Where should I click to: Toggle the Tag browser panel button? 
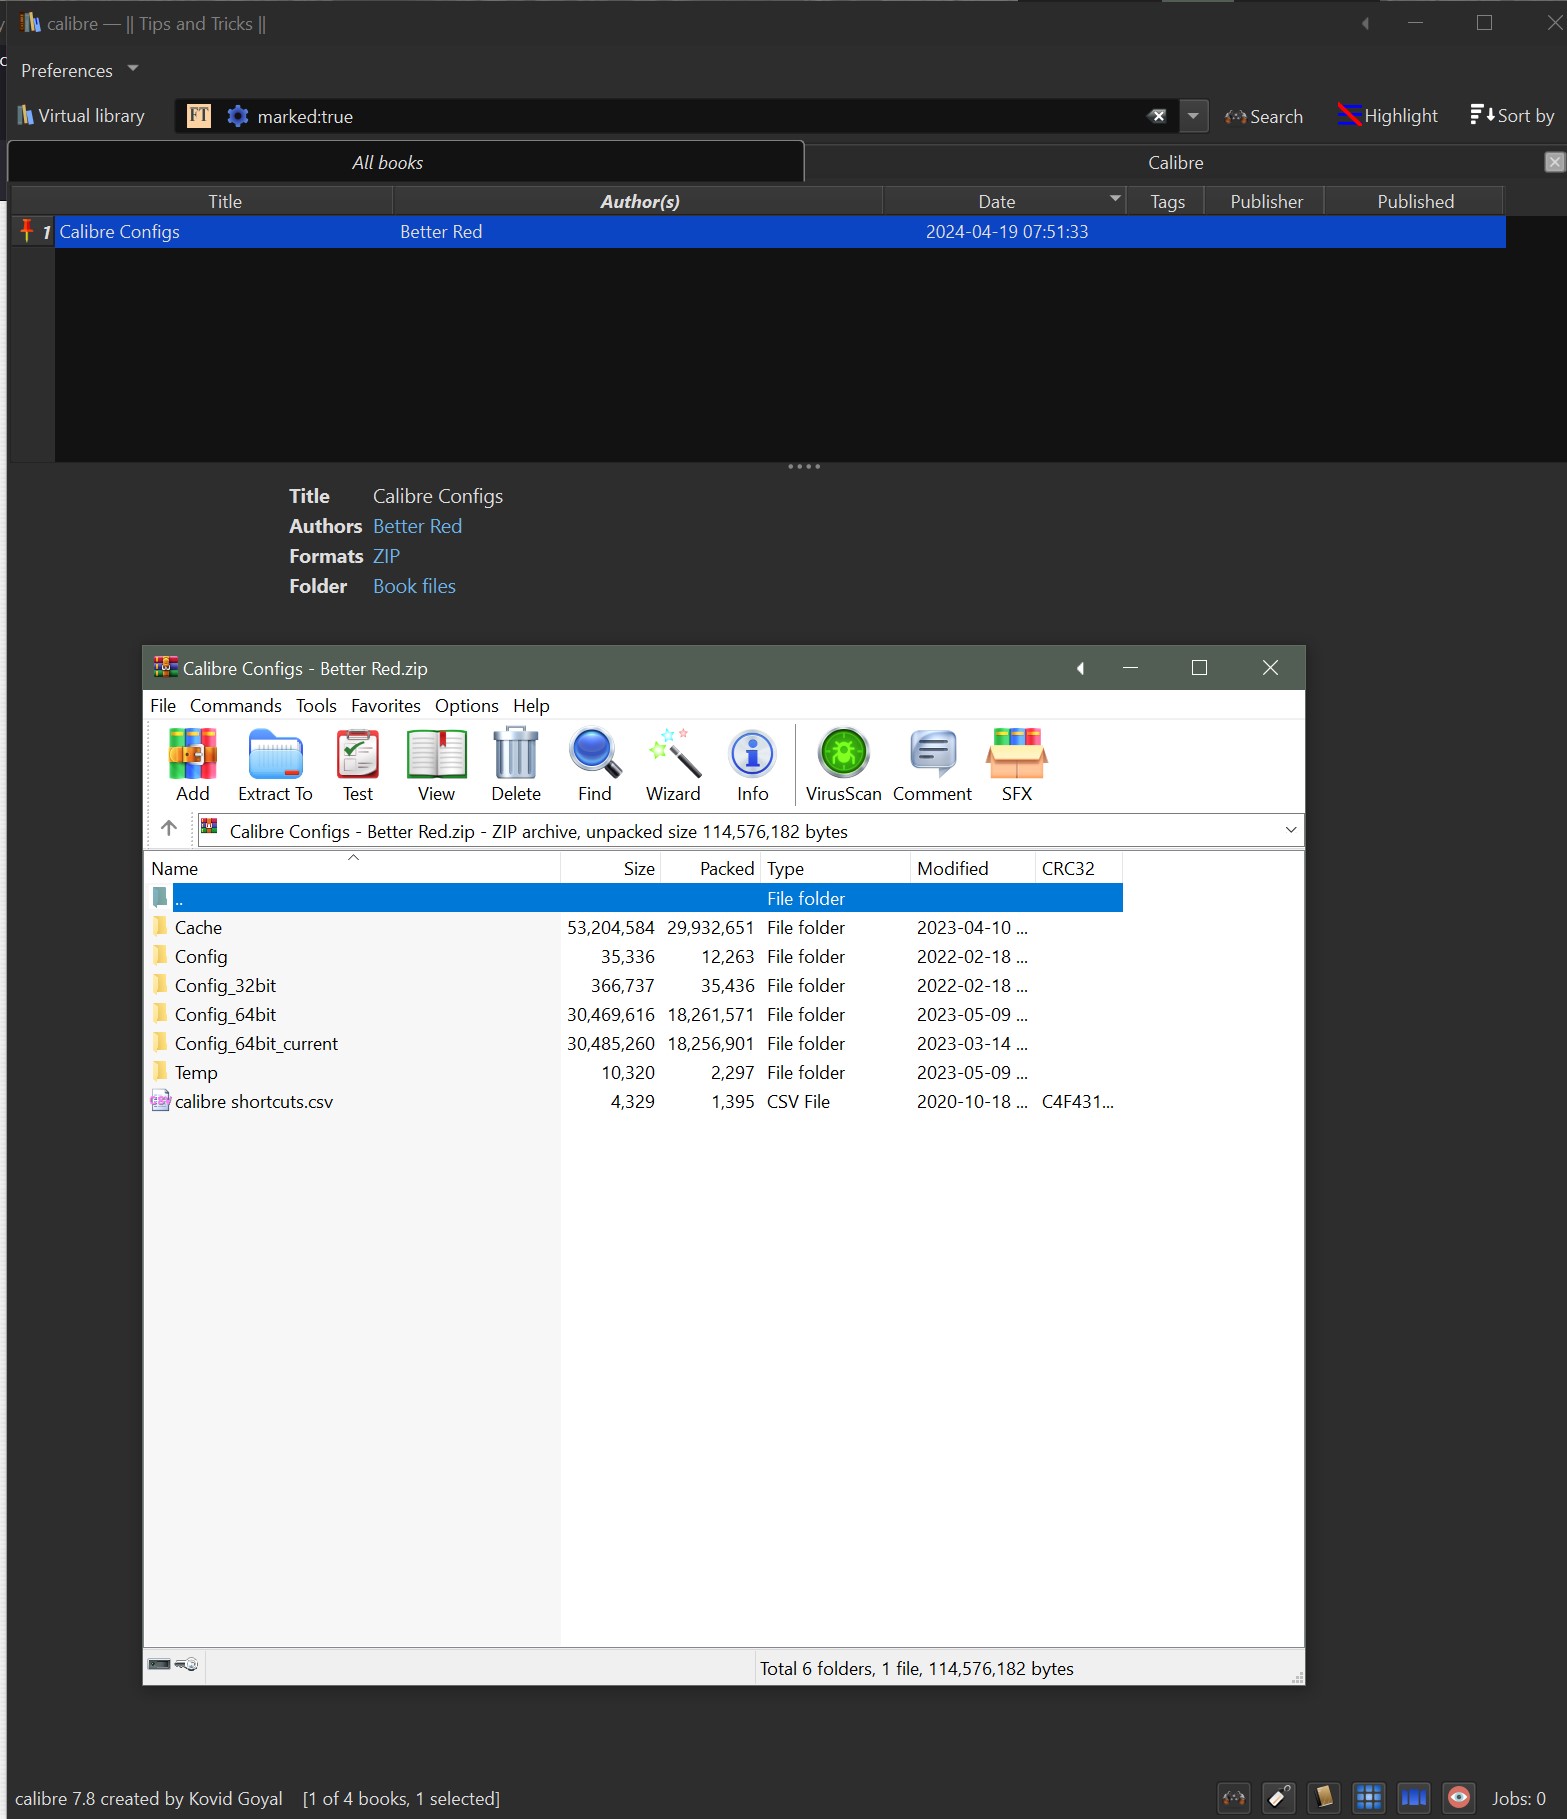point(1278,1797)
